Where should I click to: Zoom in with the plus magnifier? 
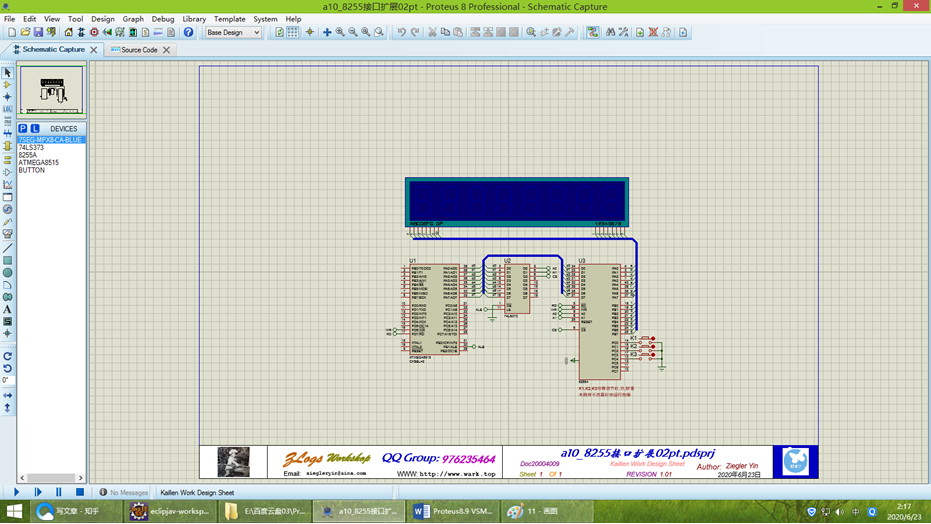(340, 33)
